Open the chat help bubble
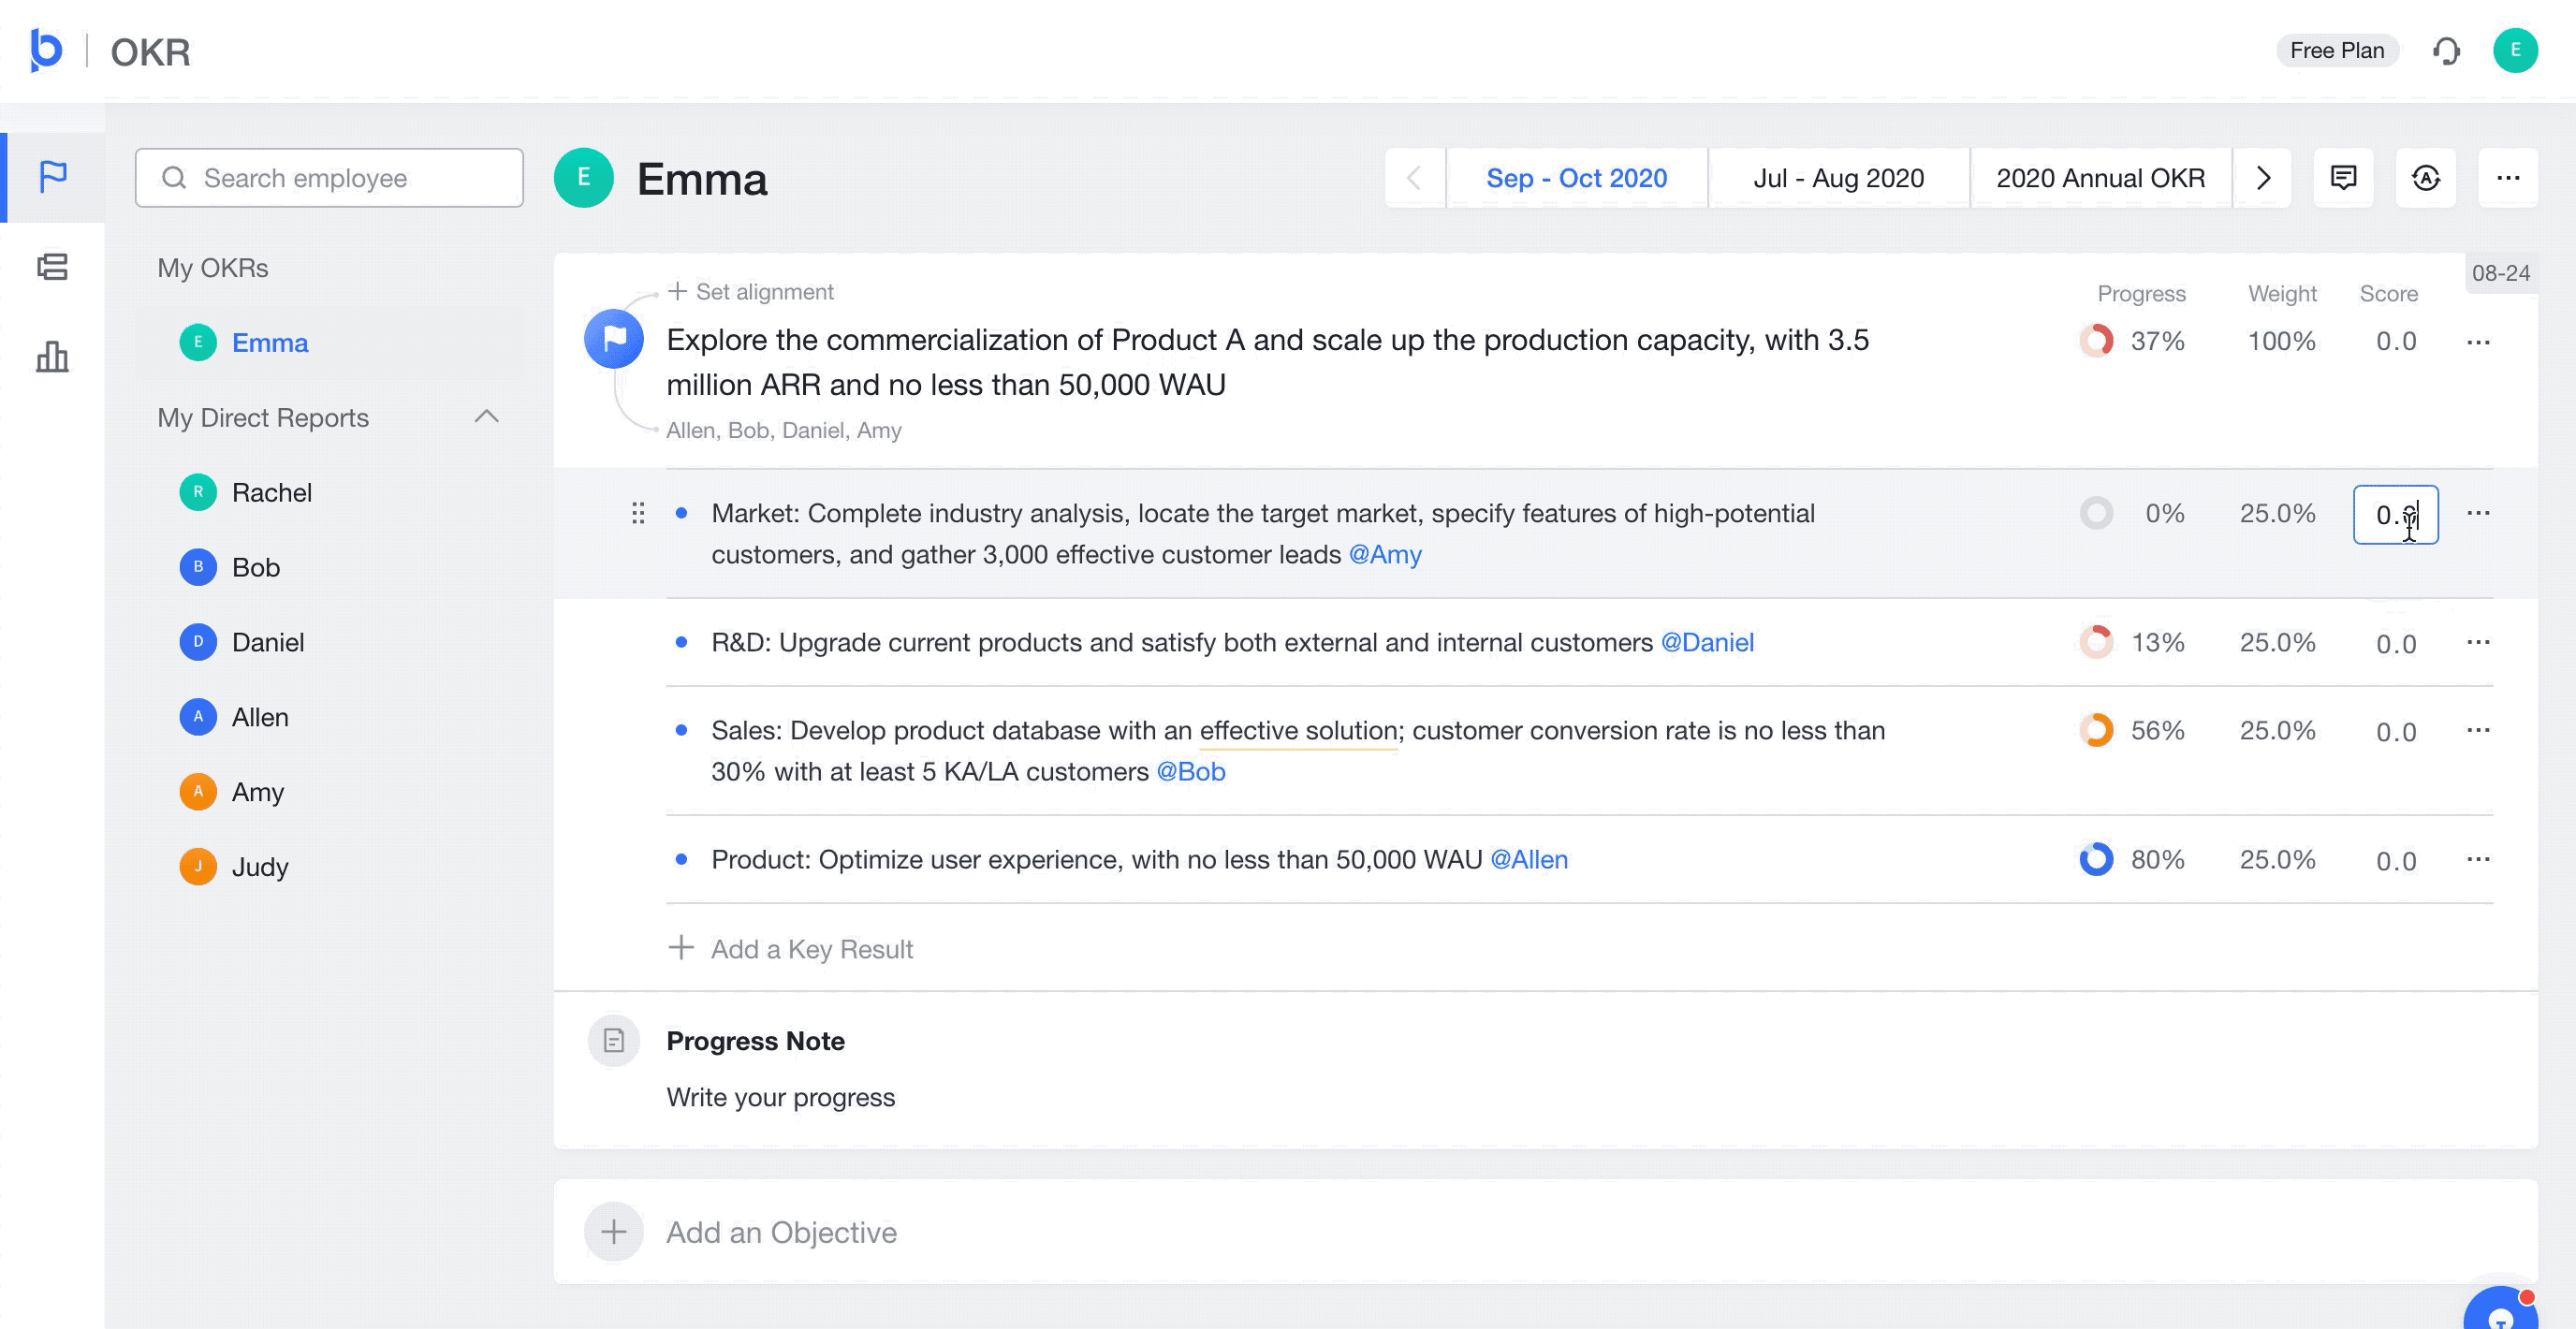 click(2500, 1310)
